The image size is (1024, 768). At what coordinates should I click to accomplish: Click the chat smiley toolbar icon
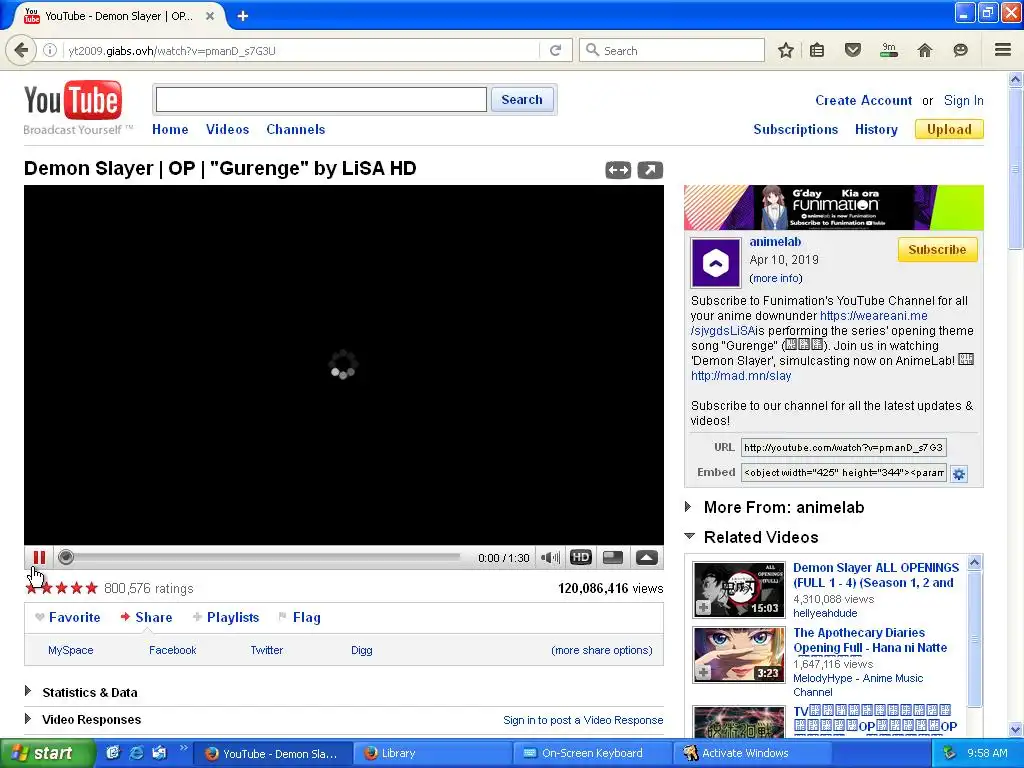click(960, 50)
